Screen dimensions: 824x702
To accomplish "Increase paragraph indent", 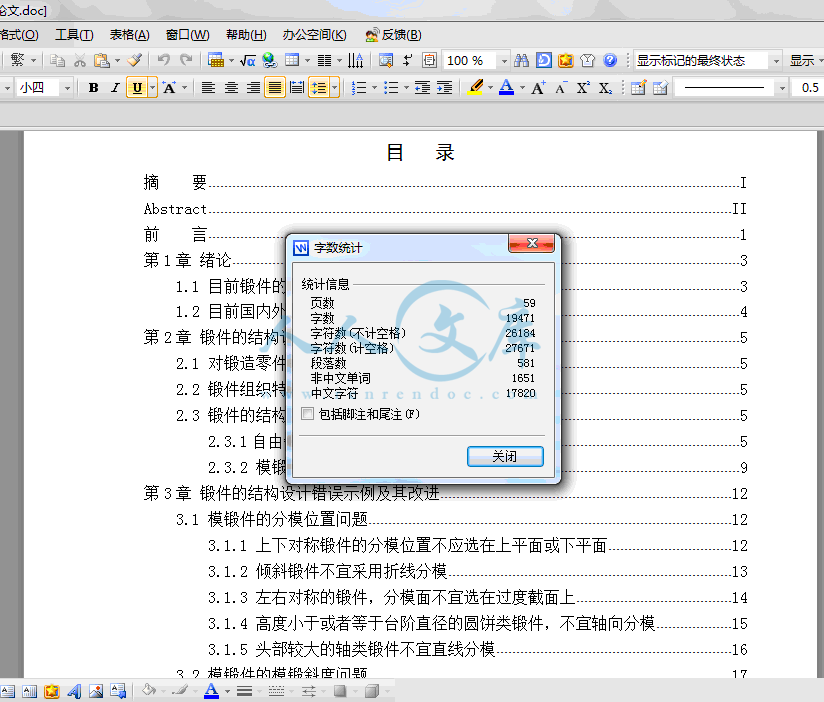I will click(445, 88).
